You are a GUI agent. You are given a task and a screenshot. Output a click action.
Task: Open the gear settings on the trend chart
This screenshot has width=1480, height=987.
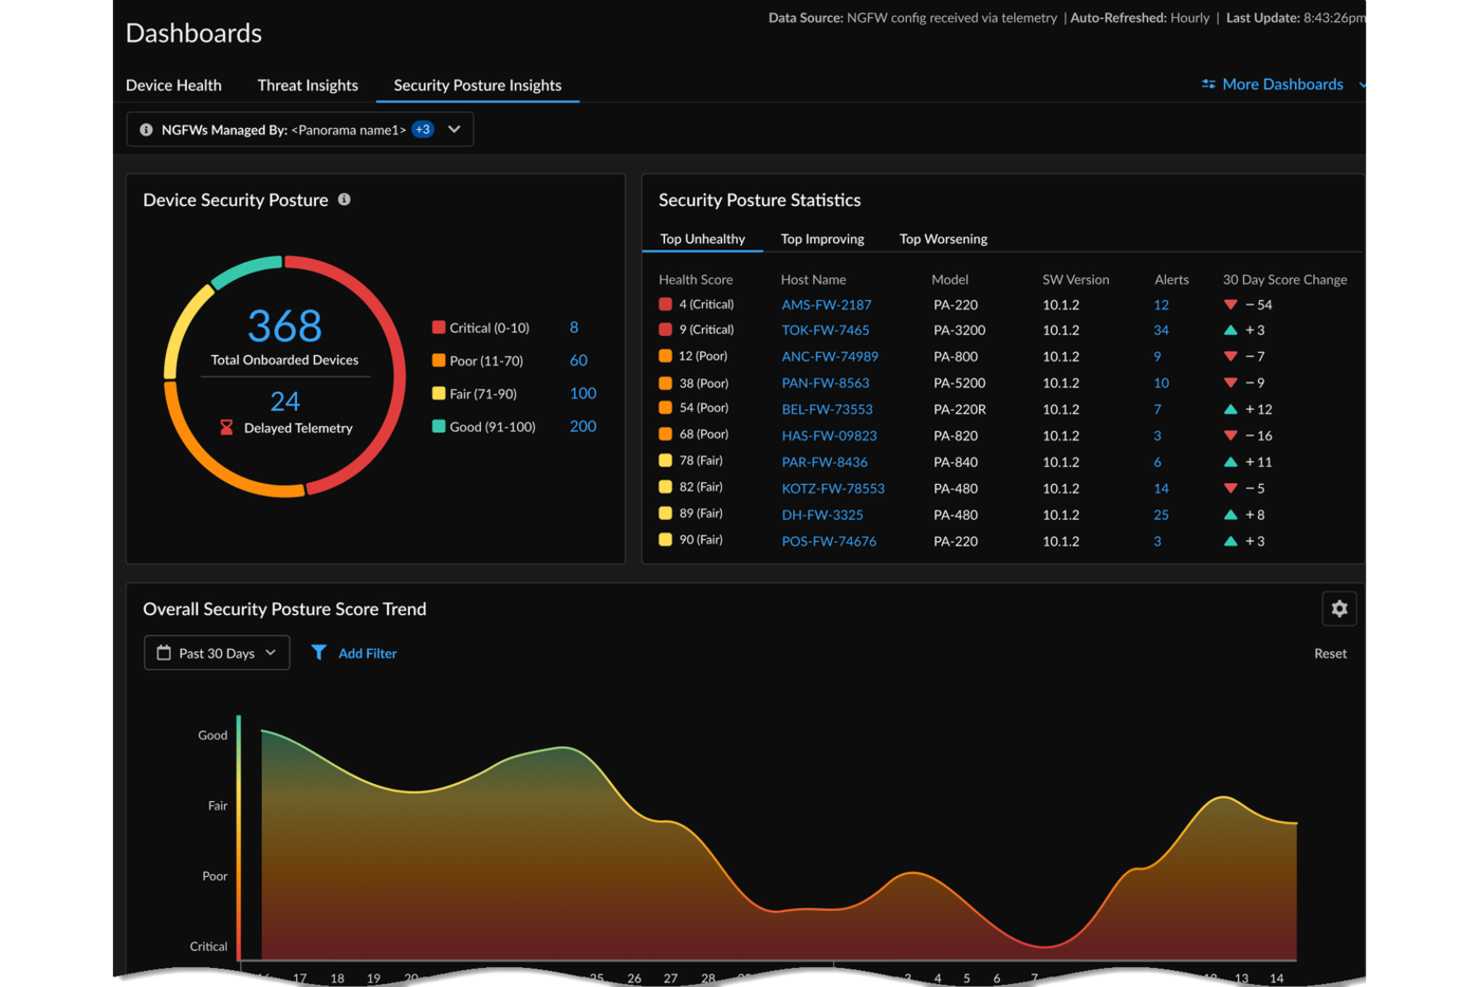[1339, 608]
